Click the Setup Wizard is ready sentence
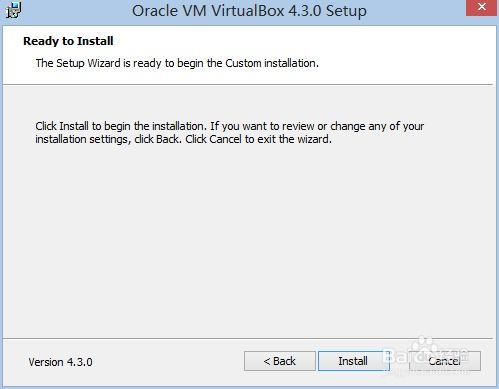This screenshot has height=389, width=499. 177,63
